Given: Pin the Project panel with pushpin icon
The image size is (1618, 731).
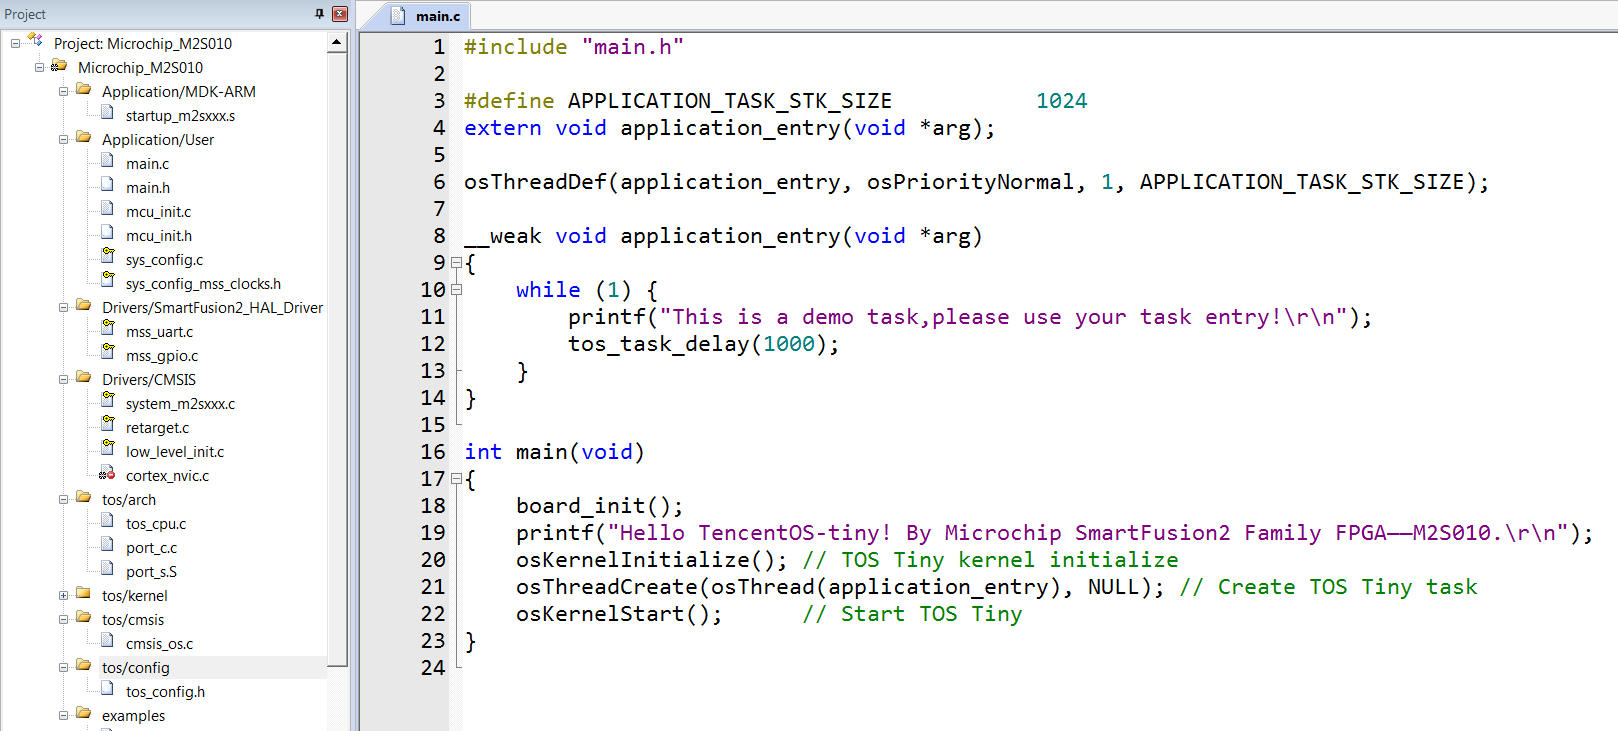Looking at the screenshot, I should 319,14.
